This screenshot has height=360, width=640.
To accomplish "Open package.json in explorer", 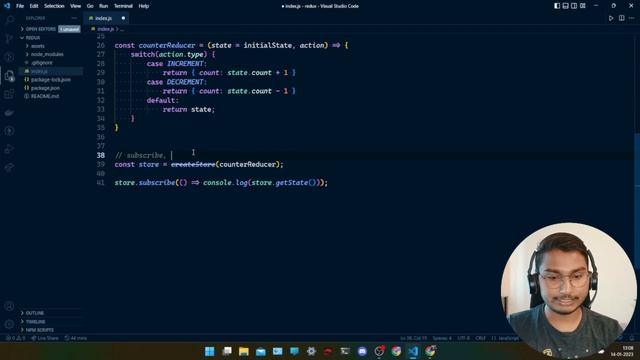I will point(45,88).
